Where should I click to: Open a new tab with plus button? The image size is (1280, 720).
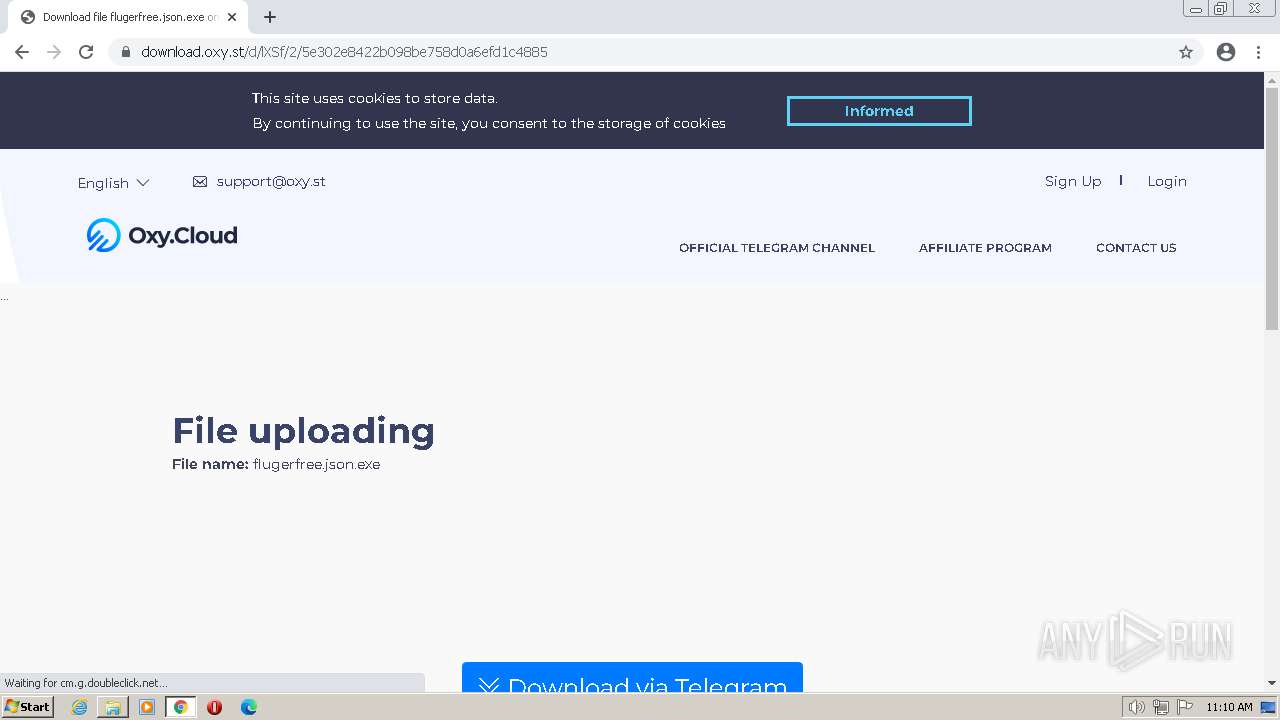click(x=270, y=17)
